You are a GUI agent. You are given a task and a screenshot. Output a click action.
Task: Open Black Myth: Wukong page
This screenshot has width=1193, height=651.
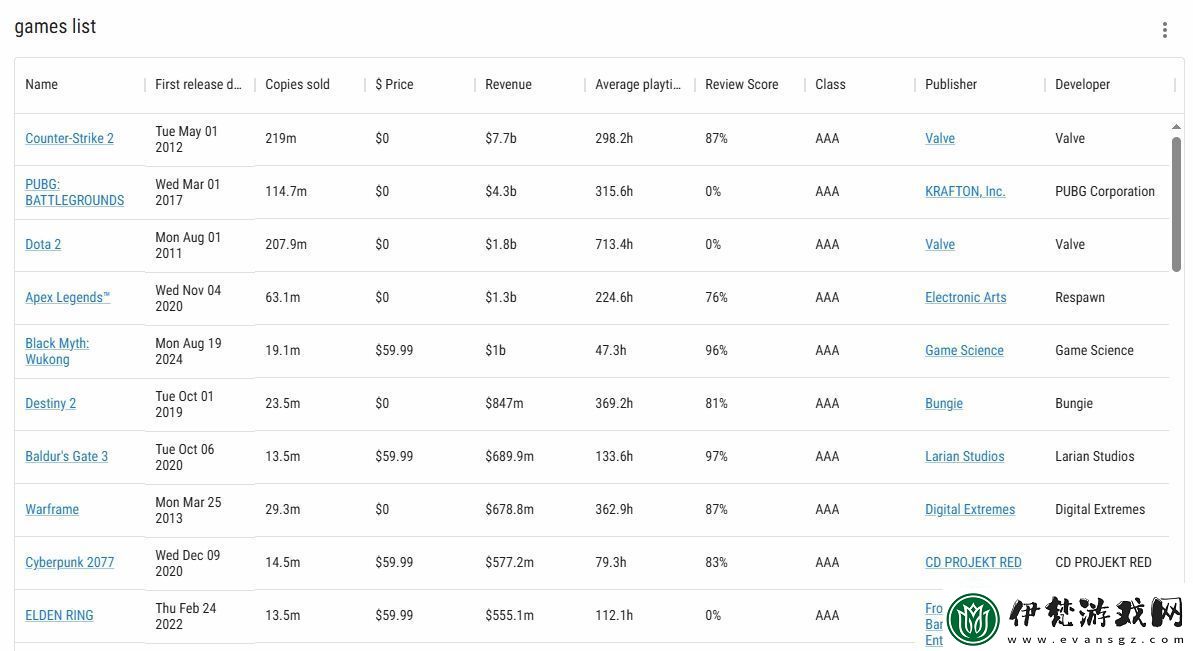pyautogui.click(x=57, y=351)
